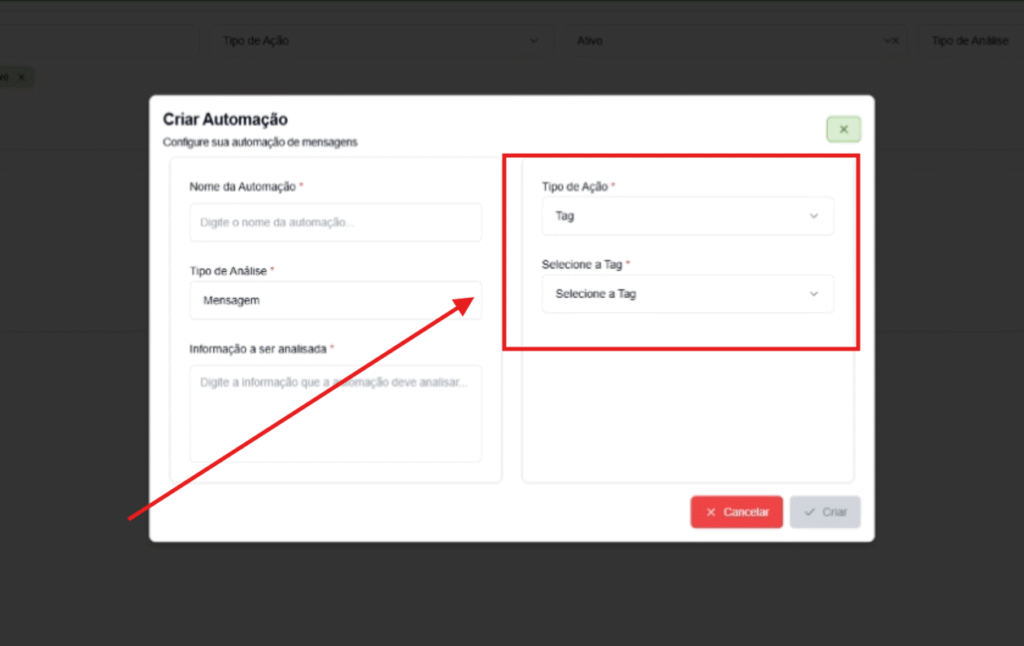Open the background Tipo de Análise filter

tap(970, 41)
